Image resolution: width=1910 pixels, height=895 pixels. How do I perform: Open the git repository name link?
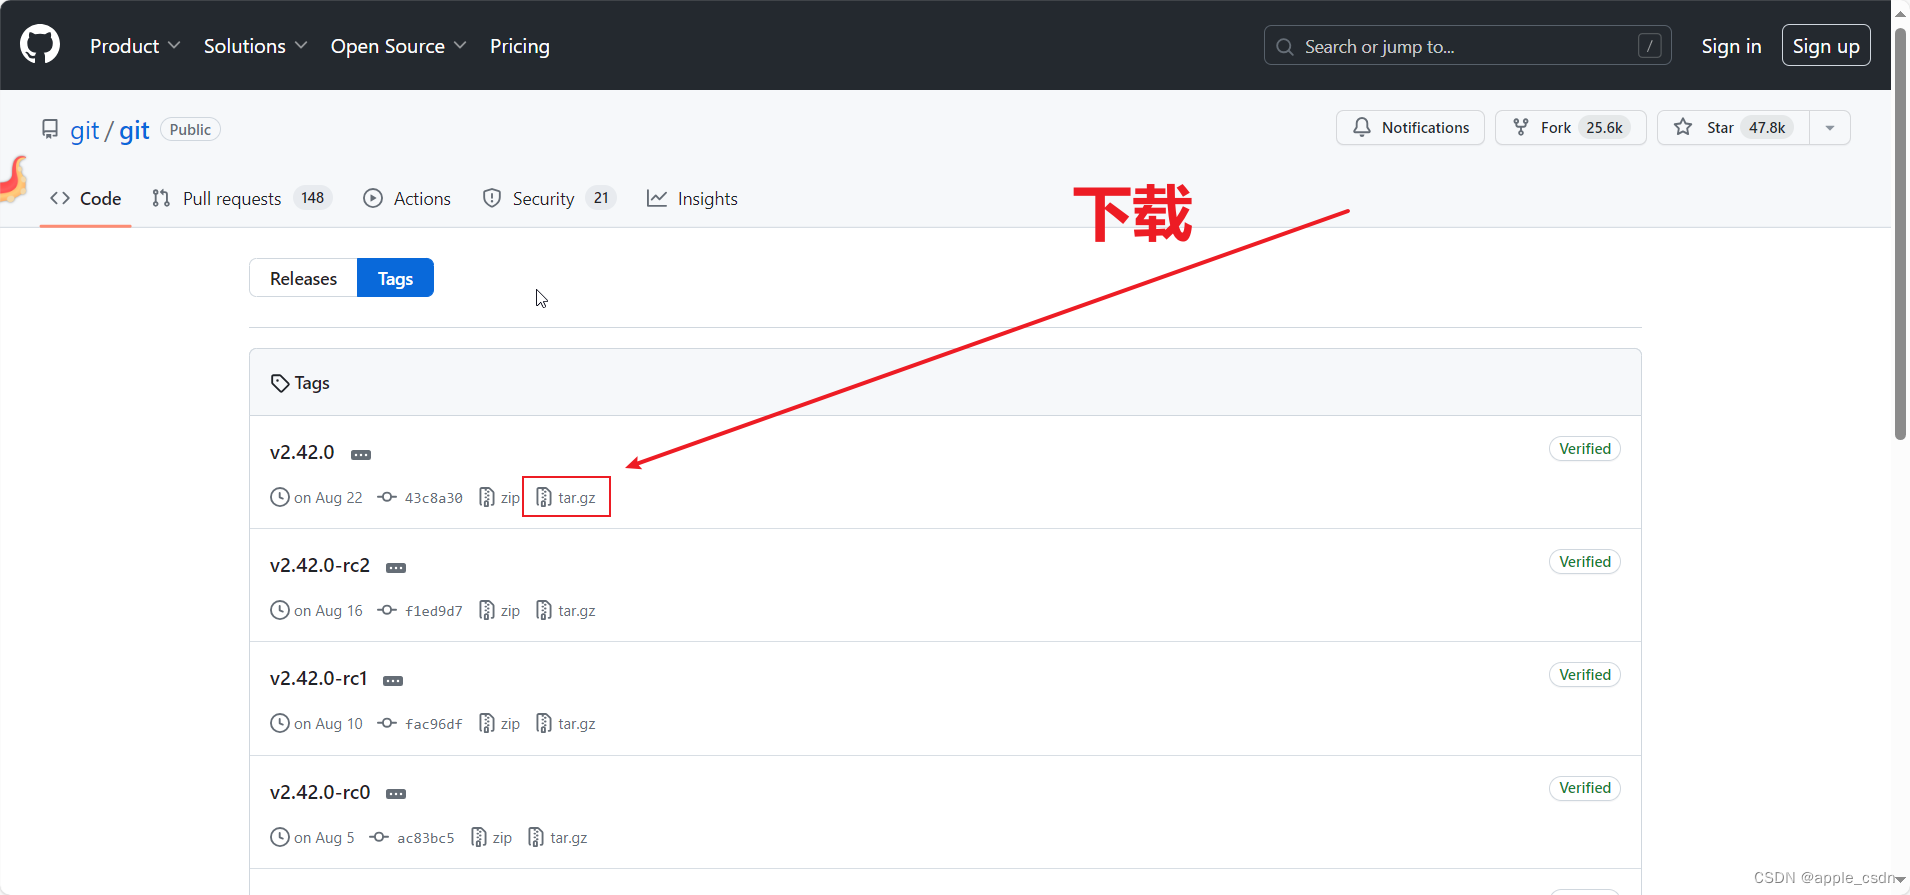pyautogui.click(x=134, y=130)
